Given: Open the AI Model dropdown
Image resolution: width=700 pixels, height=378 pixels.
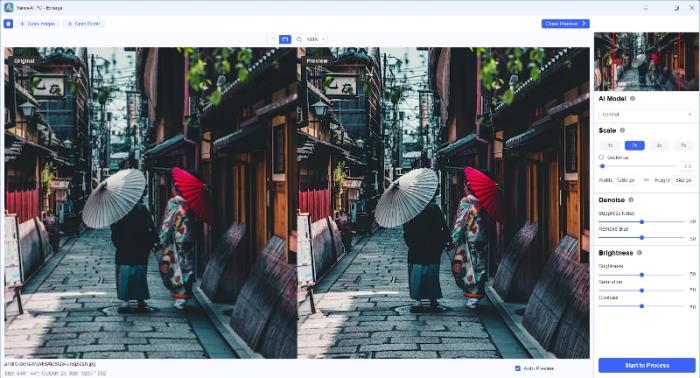Looking at the screenshot, I should (646, 115).
